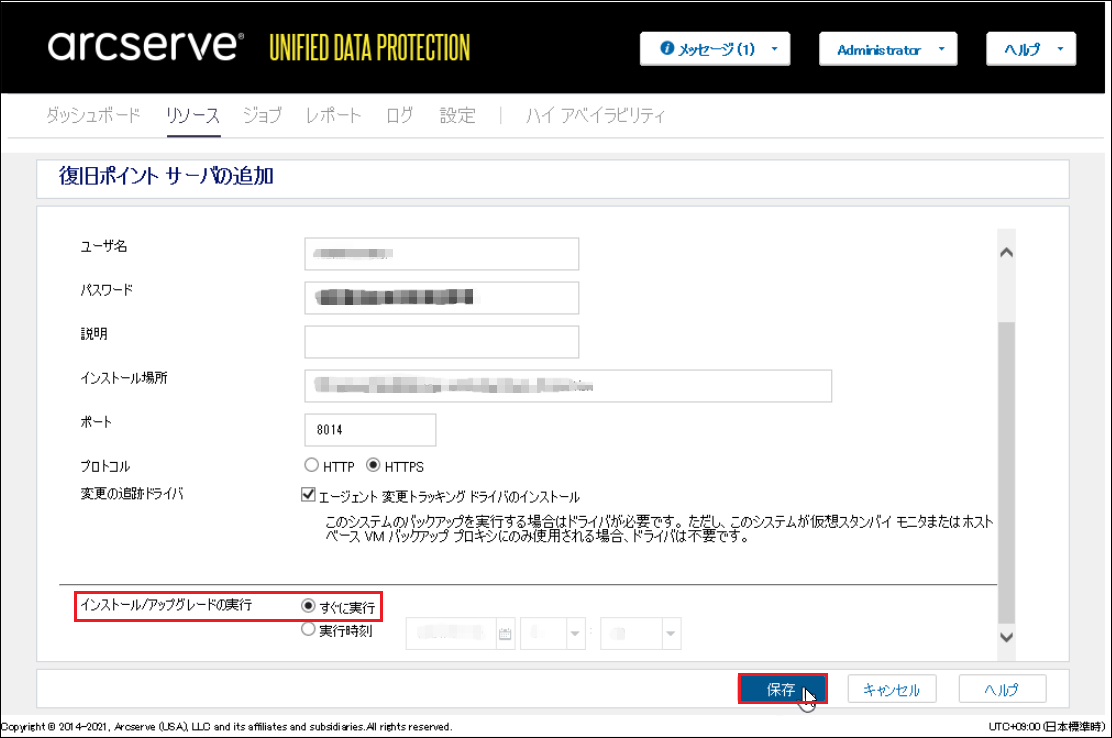Open the メッセージ (1) dropdown

click(715, 49)
